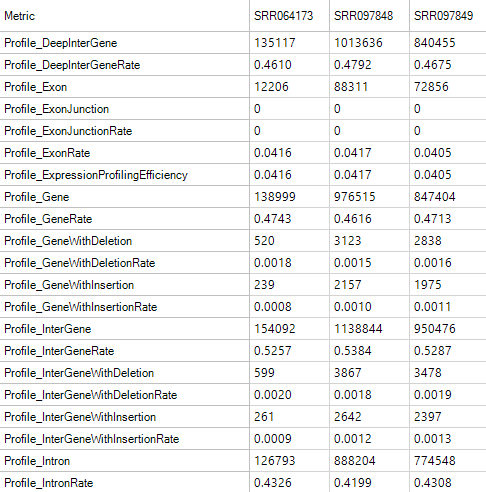The width and height of the screenshot is (486, 492).
Task: Click the Metric column header
Action: point(19,16)
